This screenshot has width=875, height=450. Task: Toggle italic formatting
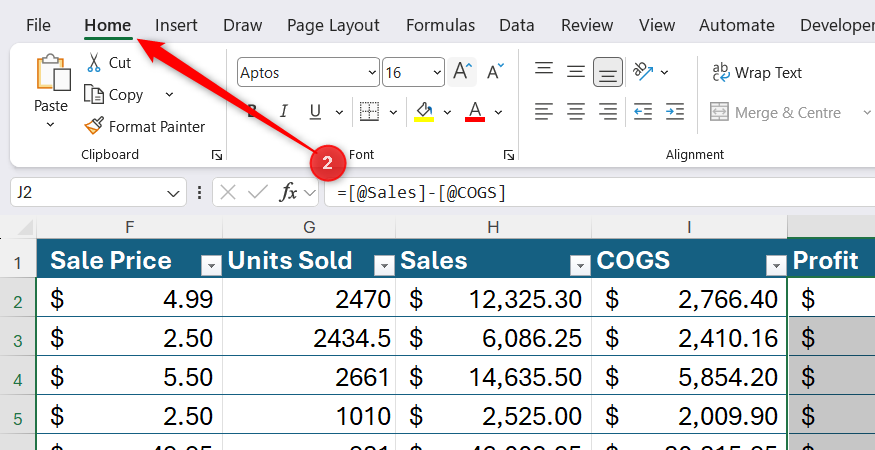point(283,112)
